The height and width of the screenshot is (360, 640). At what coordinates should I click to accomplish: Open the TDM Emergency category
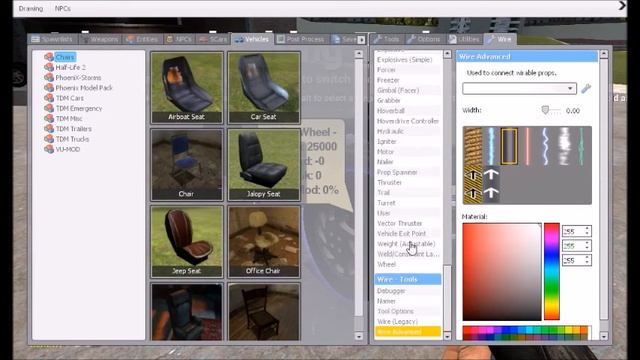point(79,109)
